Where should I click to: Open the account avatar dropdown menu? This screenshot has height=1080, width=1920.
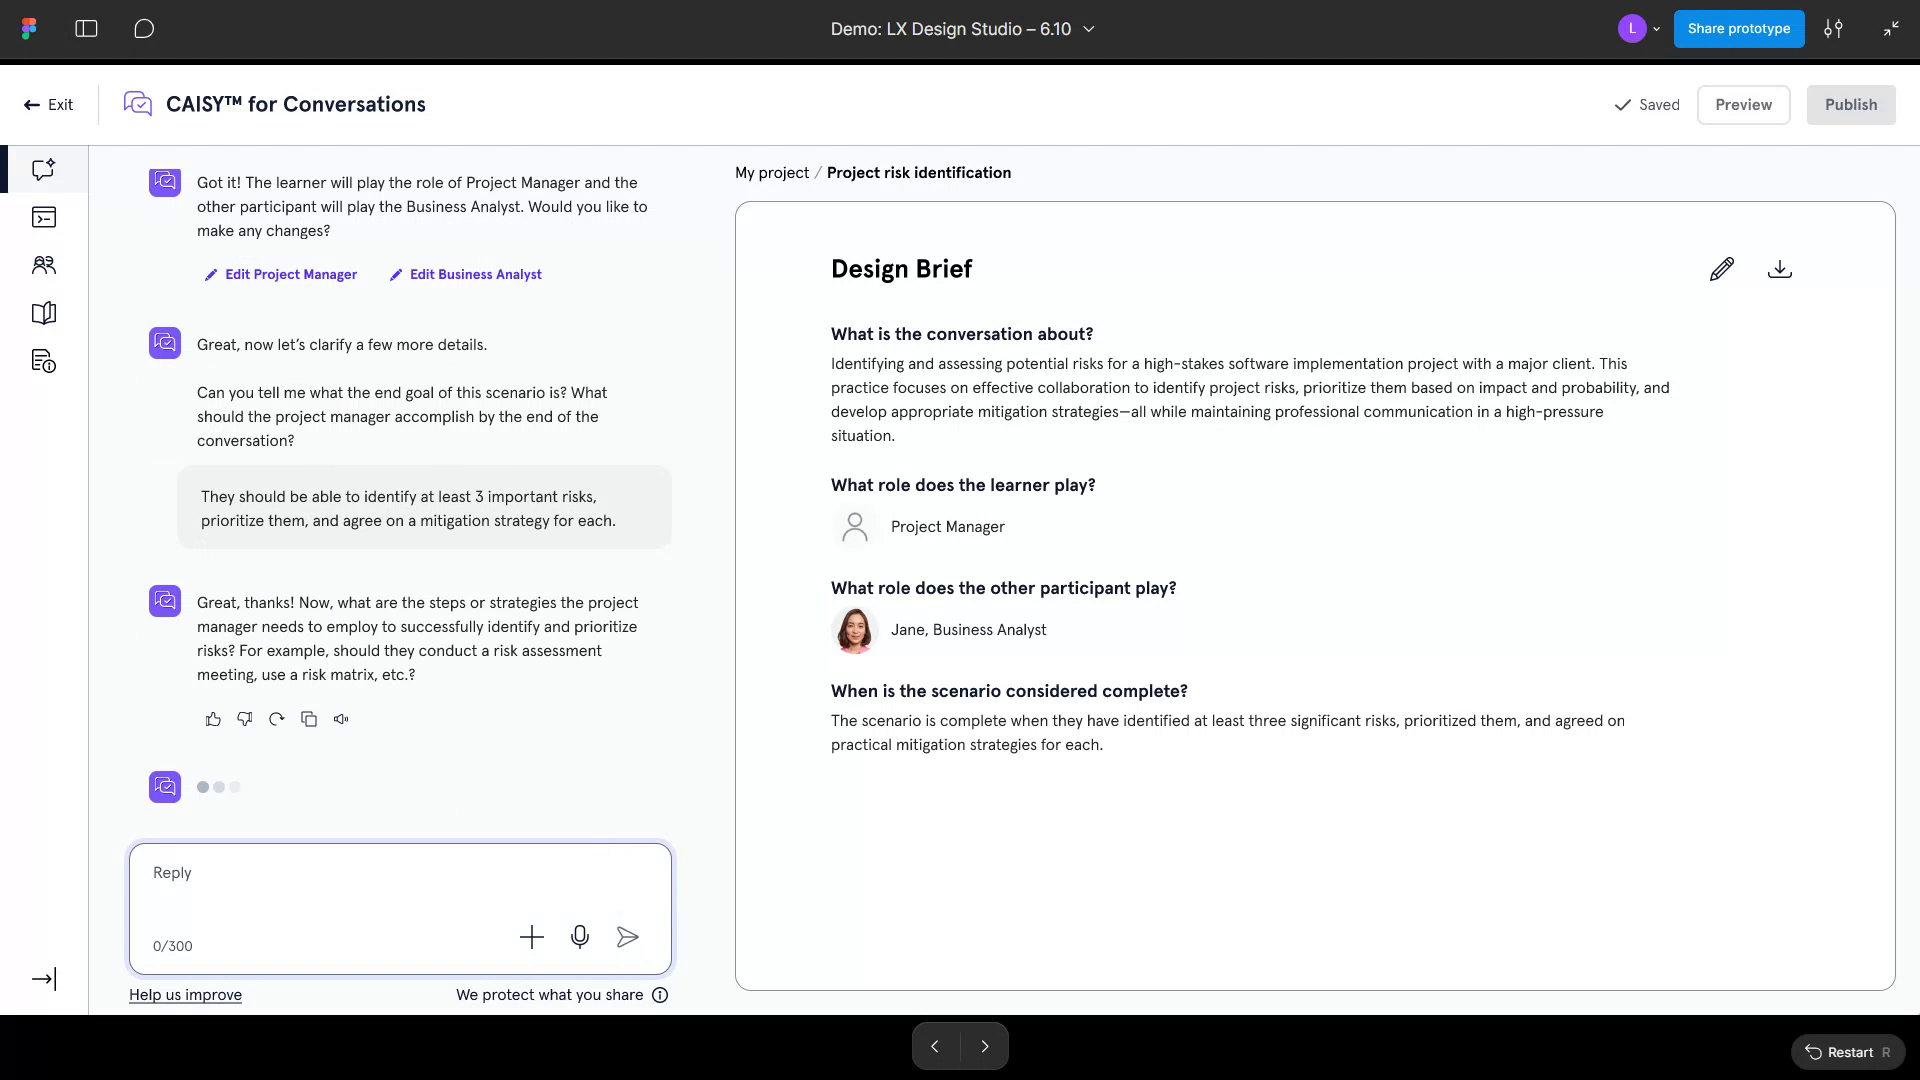point(1639,29)
